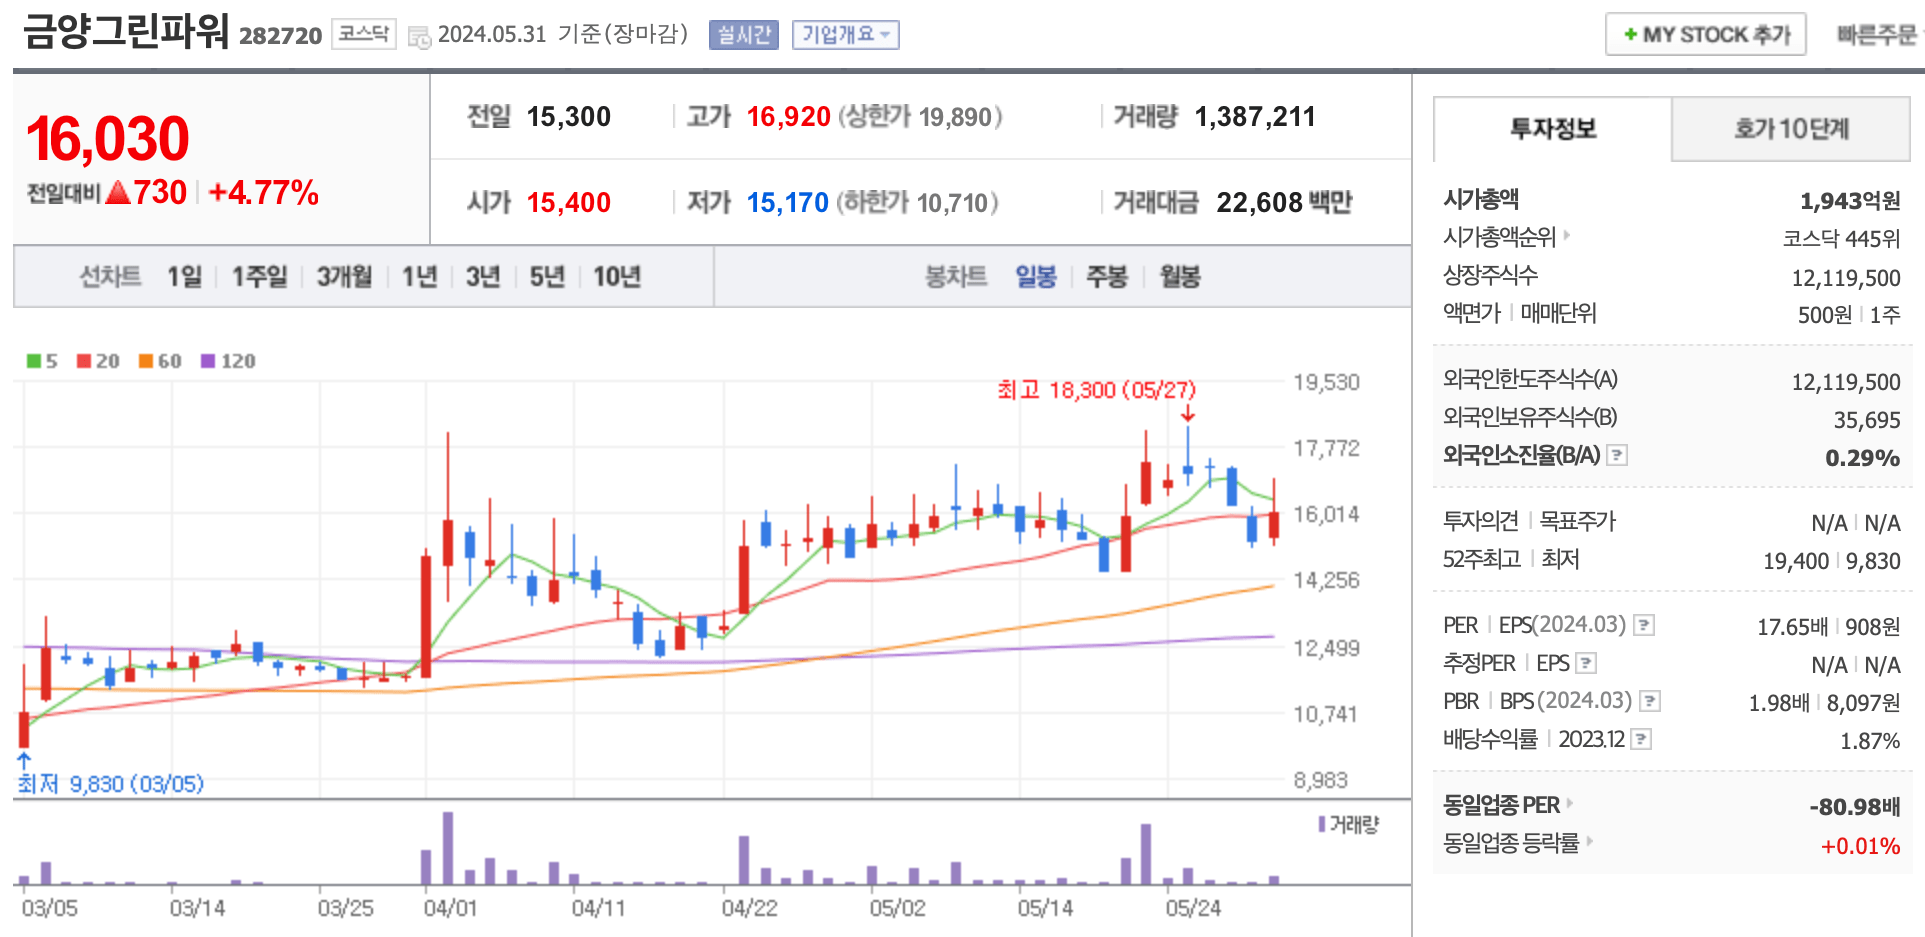Screen dimensions: 1925x937
Task: Click the 상장주식수 value 12,119,500
Action: click(x=1846, y=278)
